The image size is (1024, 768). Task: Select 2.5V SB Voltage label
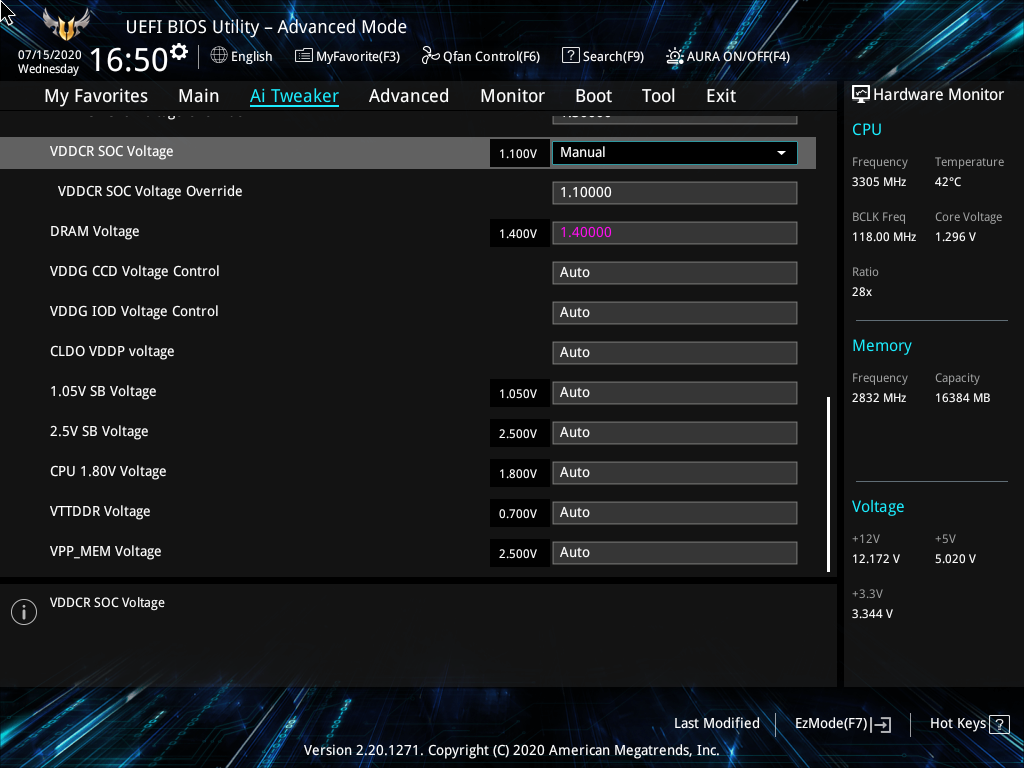pyautogui.click(x=99, y=431)
